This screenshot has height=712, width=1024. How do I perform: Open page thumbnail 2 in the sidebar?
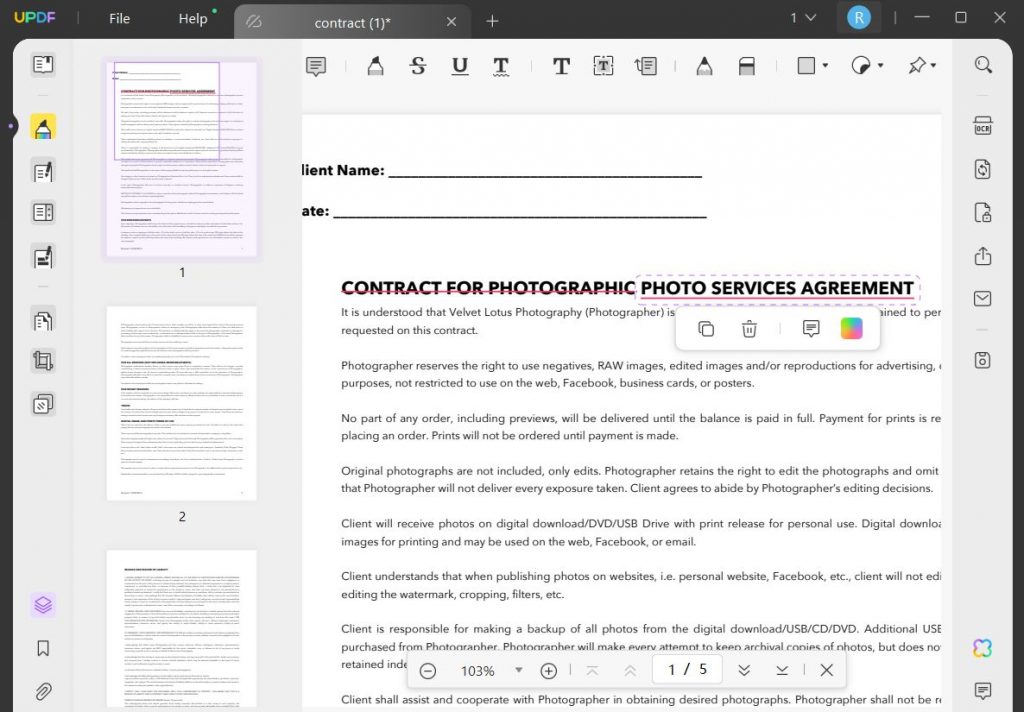(182, 405)
